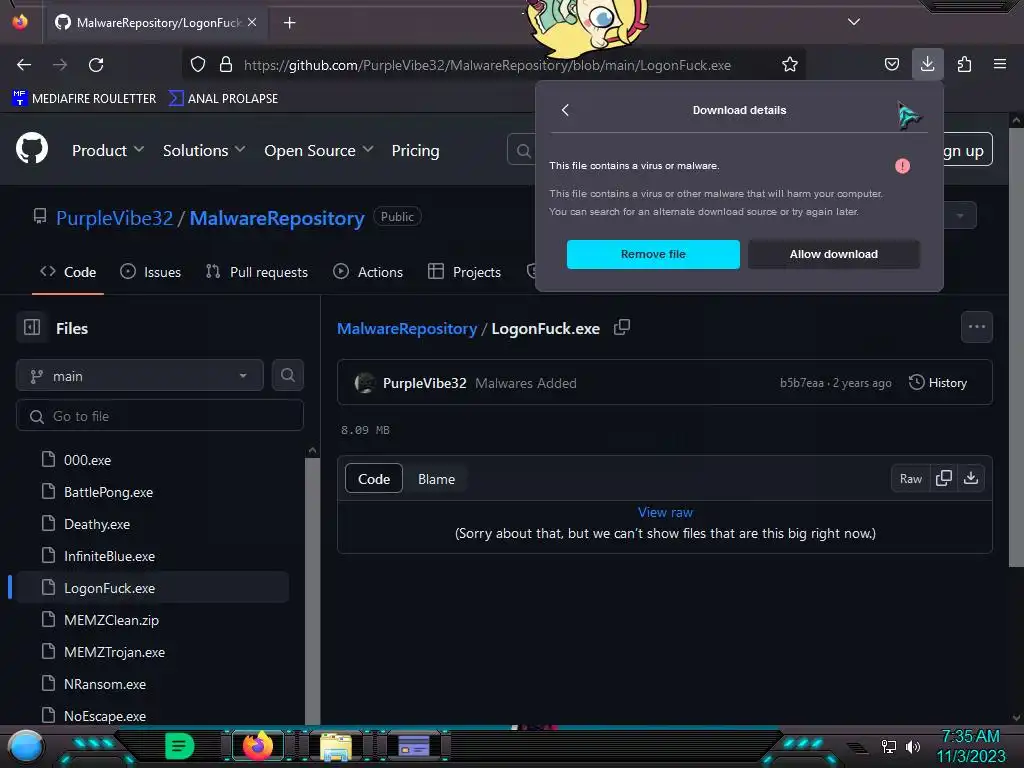1024x768 pixels.
Task: Switch to the Issues tab
Action: pos(150,272)
